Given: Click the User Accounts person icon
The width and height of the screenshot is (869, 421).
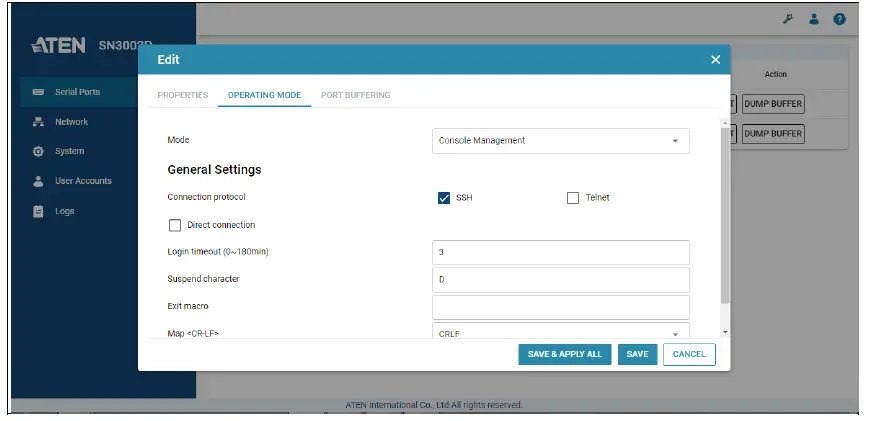Looking at the screenshot, I should [38, 181].
